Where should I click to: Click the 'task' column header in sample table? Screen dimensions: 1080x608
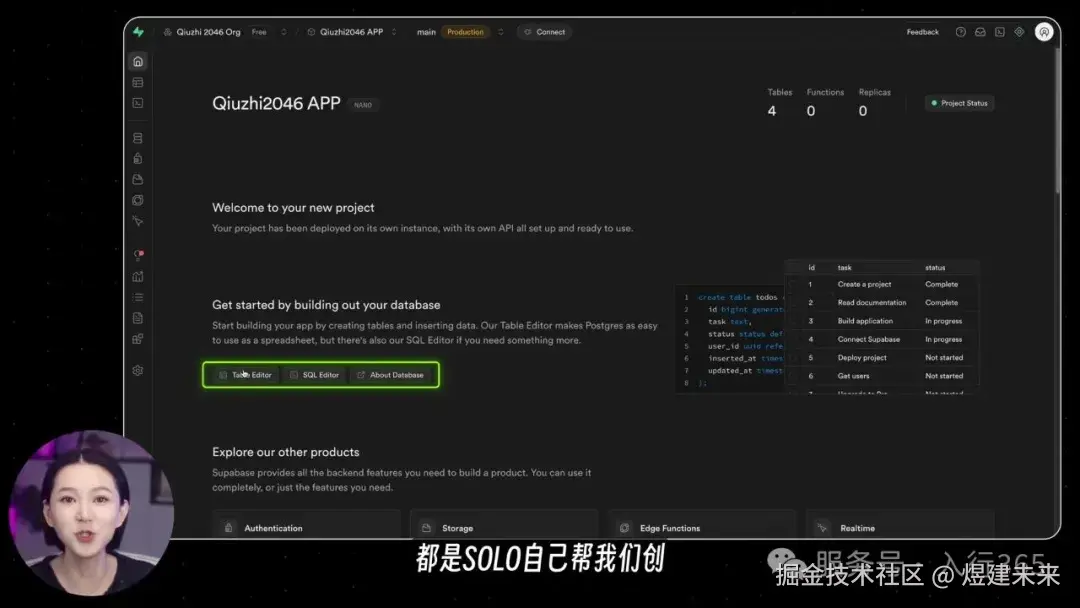(x=844, y=267)
